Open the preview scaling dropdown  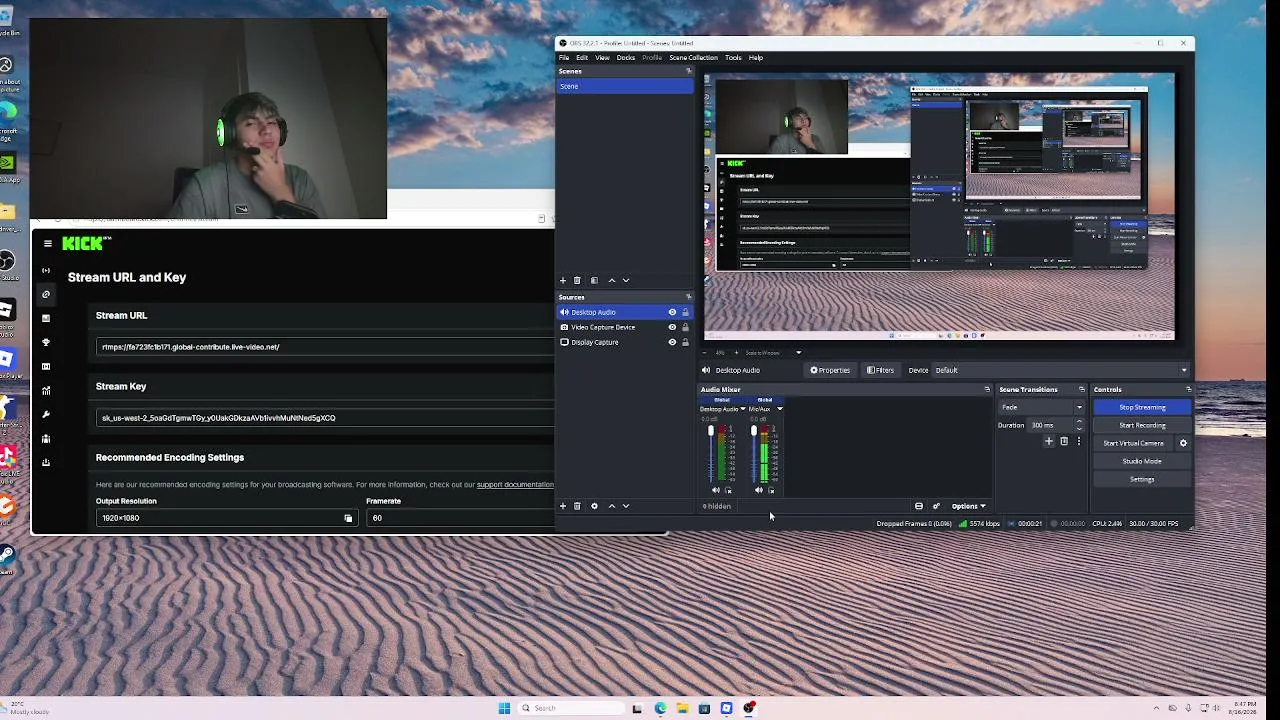(x=798, y=352)
